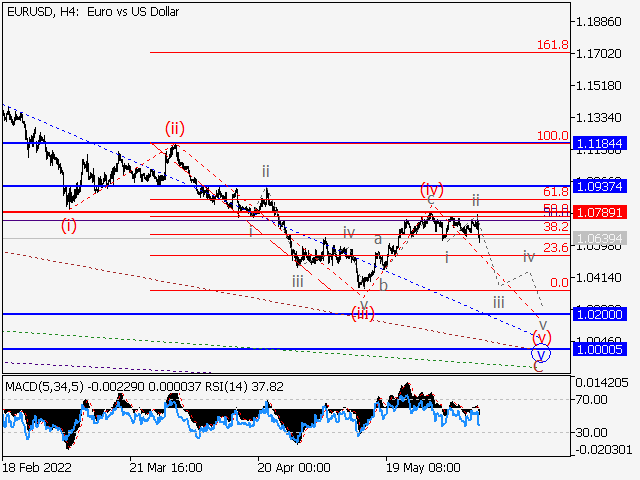Select the gray wave b label
640x480 pixels.
tap(383, 285)
